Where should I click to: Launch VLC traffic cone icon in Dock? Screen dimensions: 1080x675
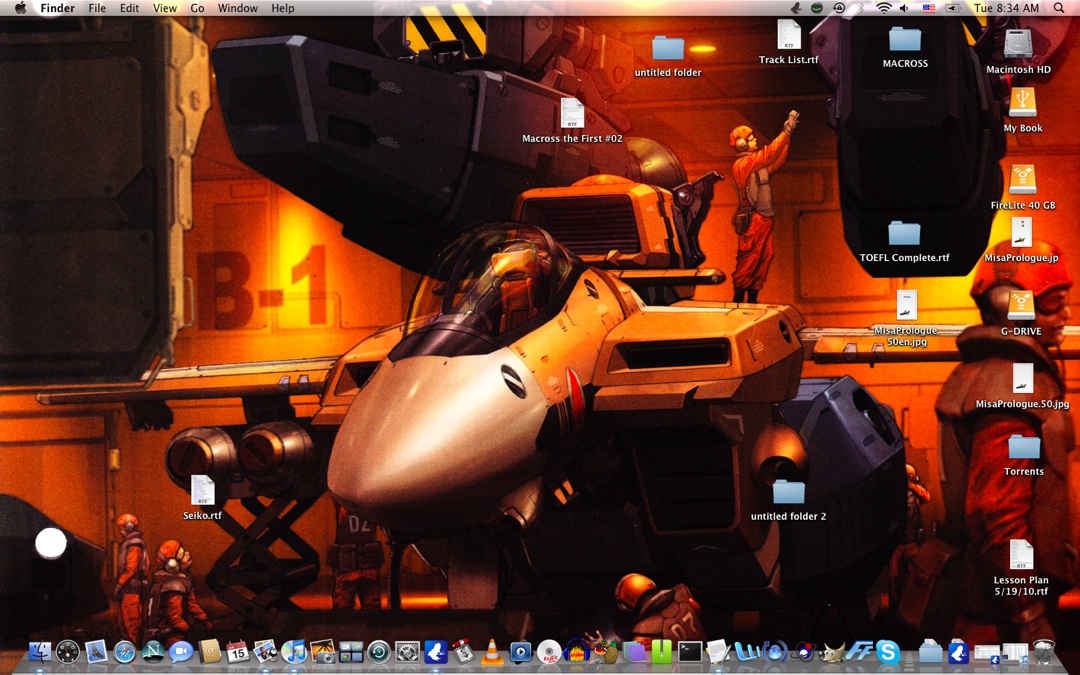tap(492, 651)
